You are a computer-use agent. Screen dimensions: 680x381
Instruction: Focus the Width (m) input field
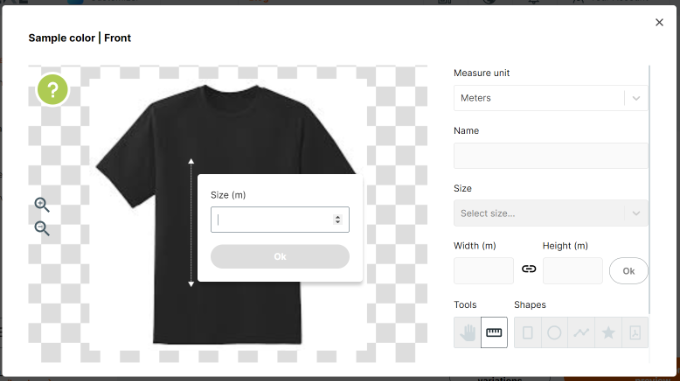(484, 270)
